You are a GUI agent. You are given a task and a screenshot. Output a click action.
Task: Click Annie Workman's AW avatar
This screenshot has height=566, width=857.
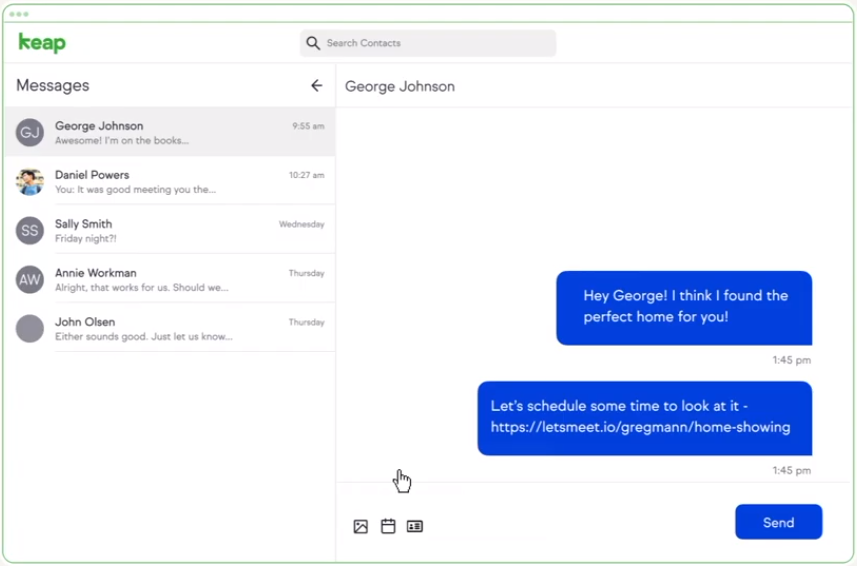30,279
